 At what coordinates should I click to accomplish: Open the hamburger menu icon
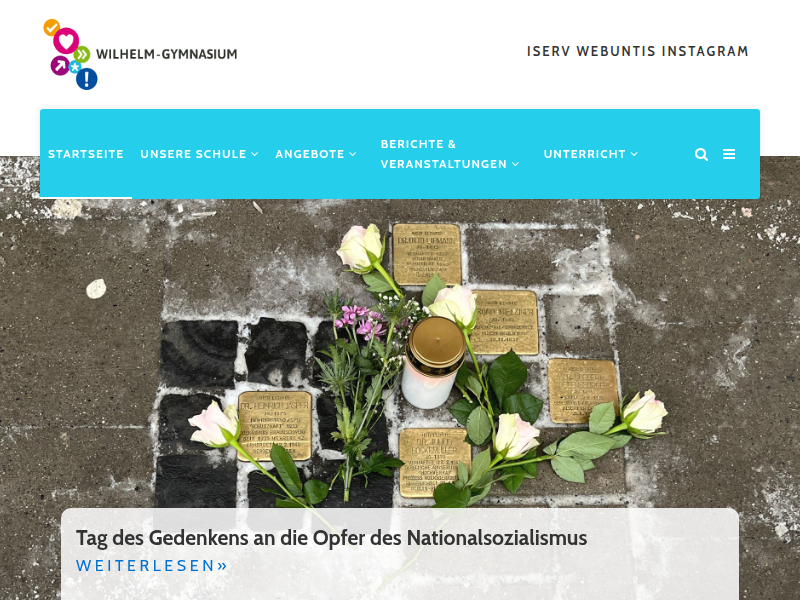coord(729,154)
